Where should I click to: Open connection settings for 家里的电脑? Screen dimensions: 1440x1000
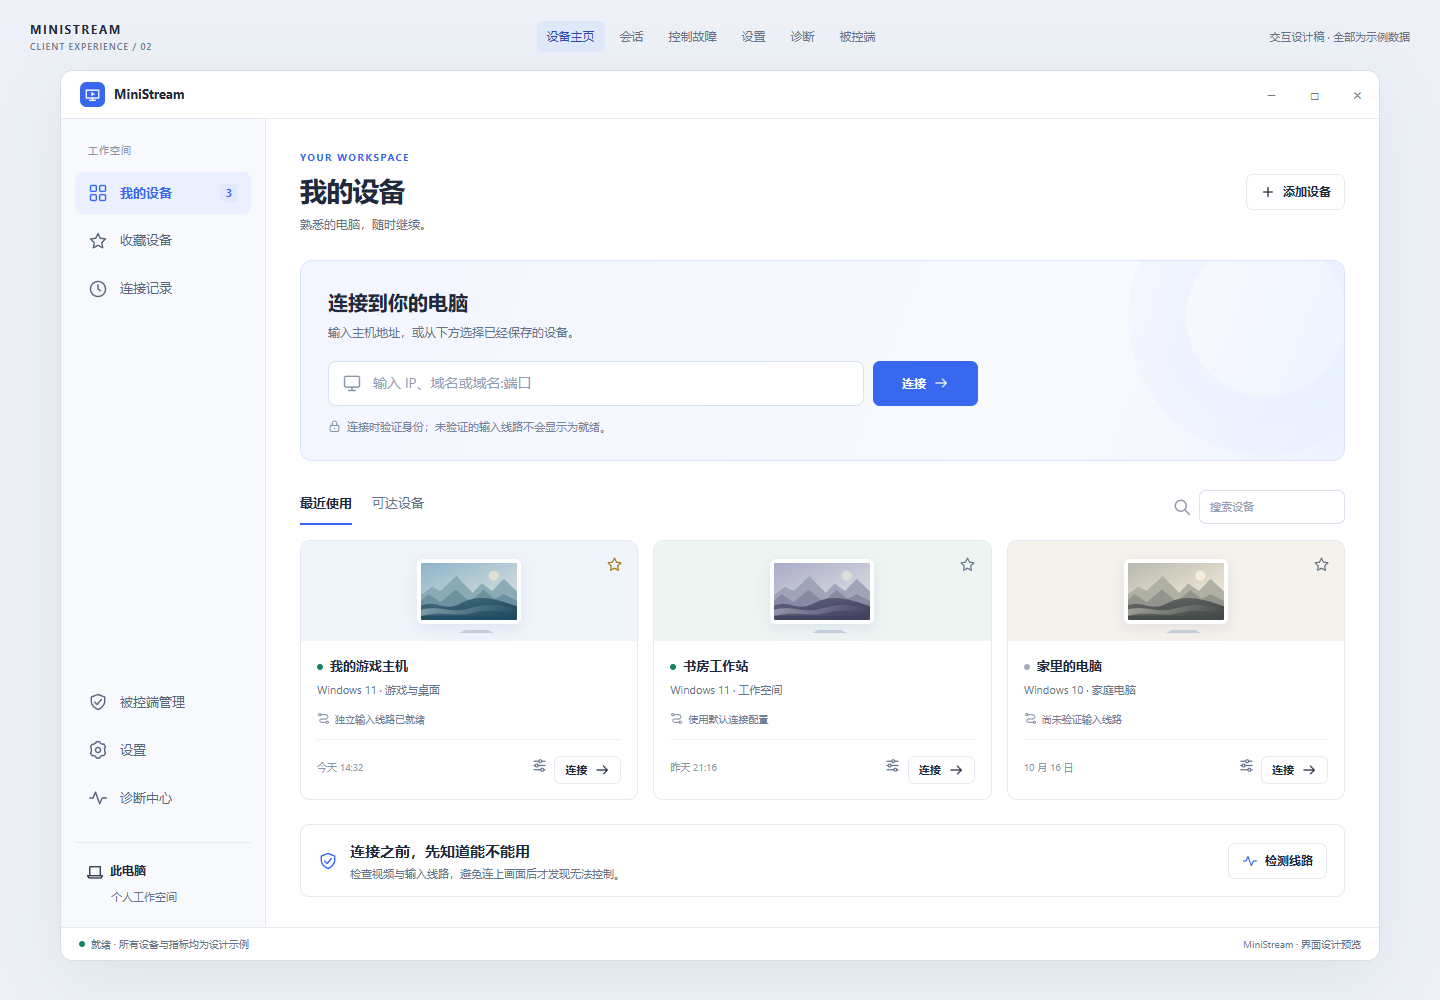tap(1246, 766)
